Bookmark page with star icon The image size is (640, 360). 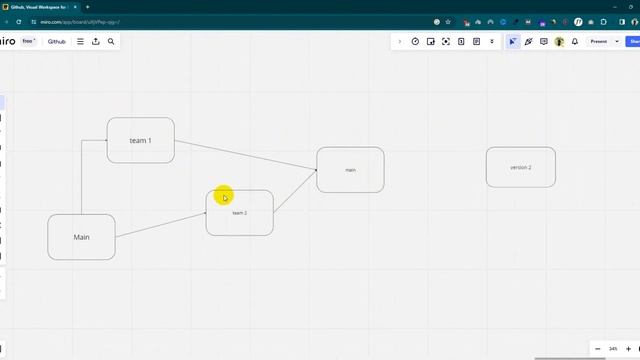[448, 22]
